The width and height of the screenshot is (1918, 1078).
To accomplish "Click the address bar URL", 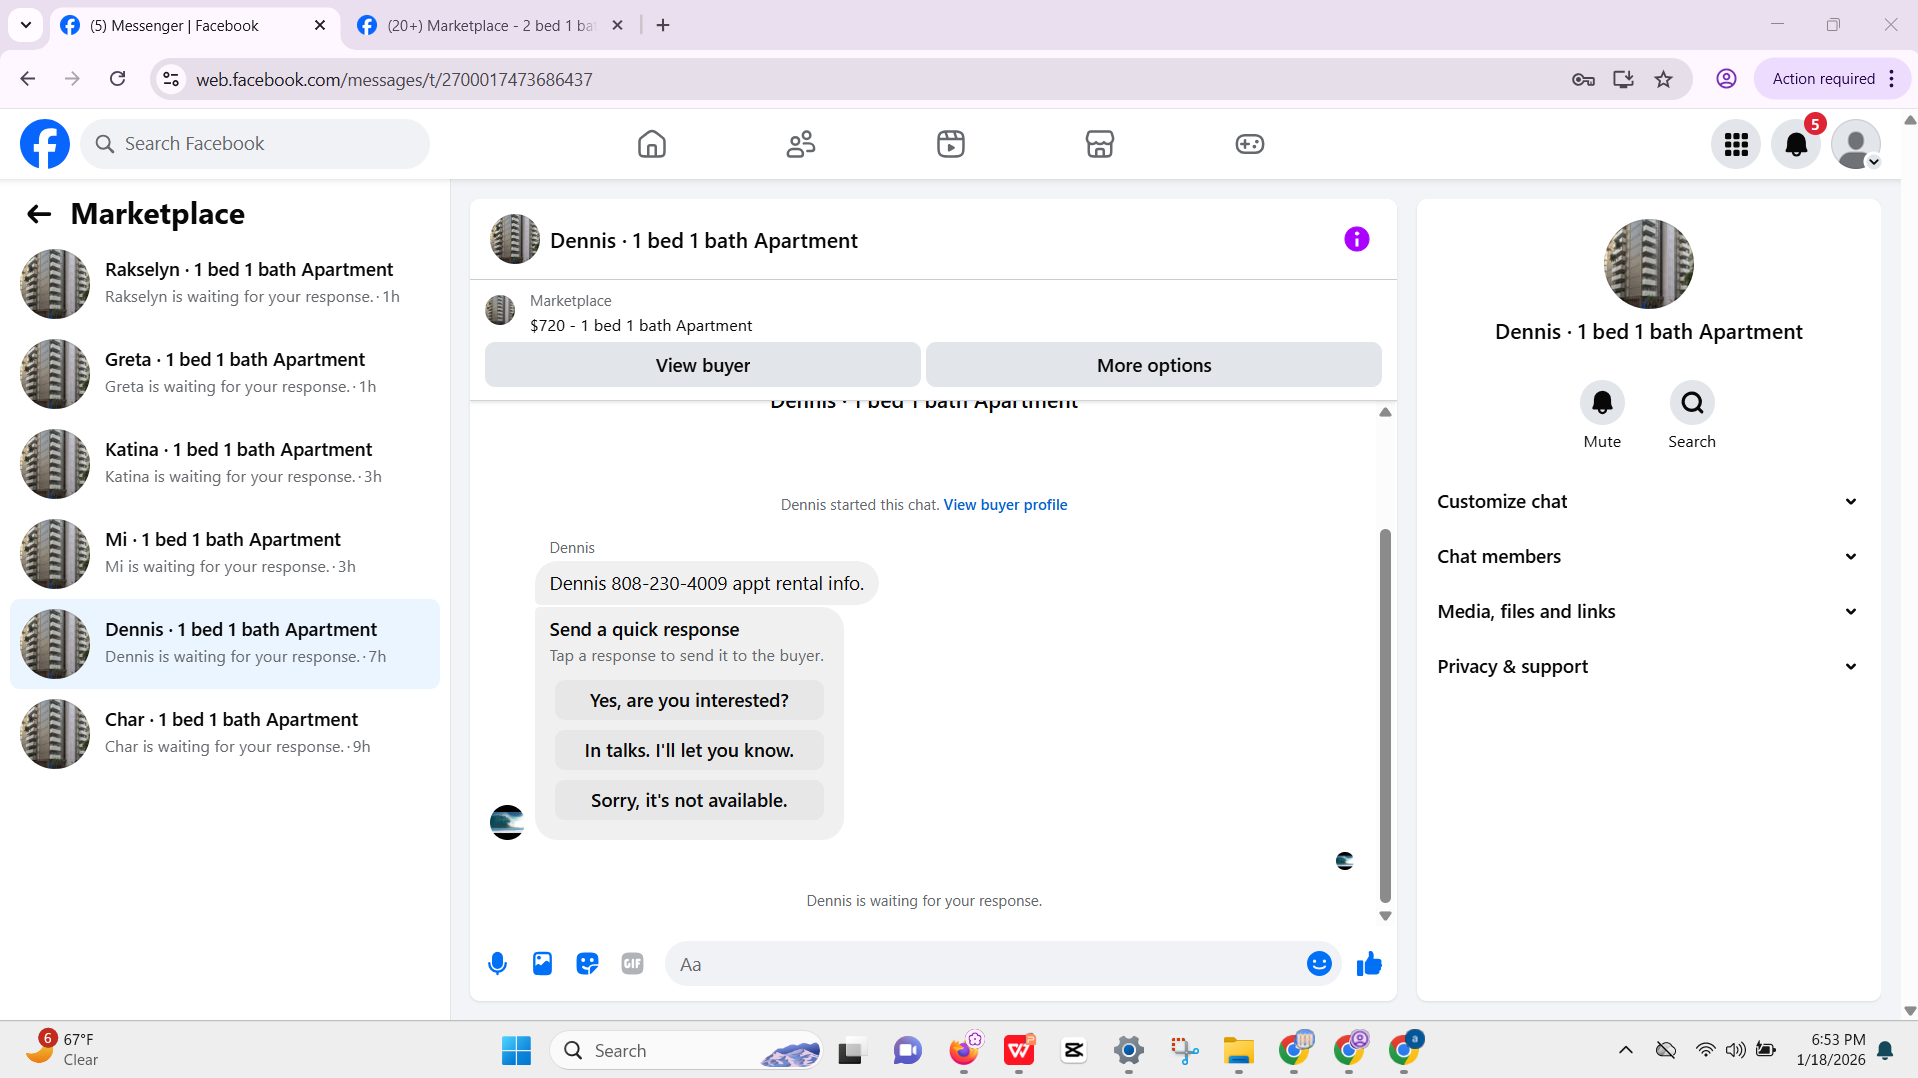I will coord(394,80).
